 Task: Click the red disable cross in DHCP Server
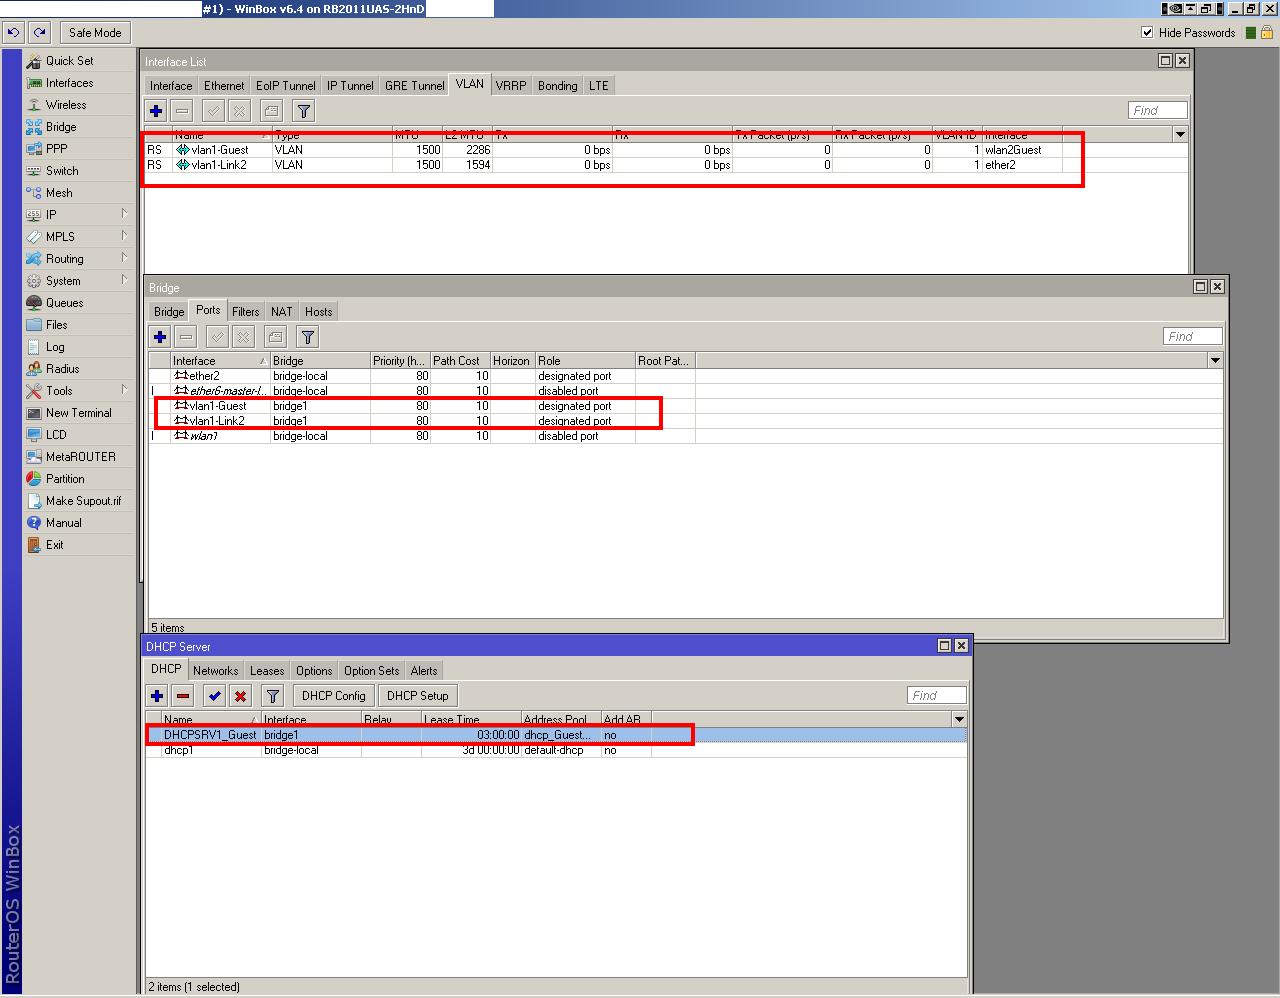click(x=241, y=696)
